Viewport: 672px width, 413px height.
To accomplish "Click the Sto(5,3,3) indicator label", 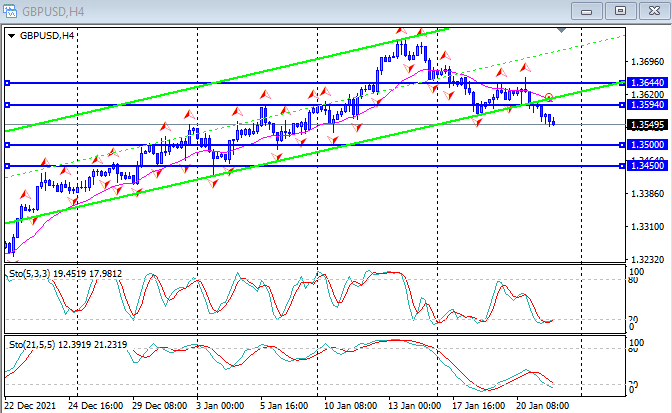I will tap(30, 273).
